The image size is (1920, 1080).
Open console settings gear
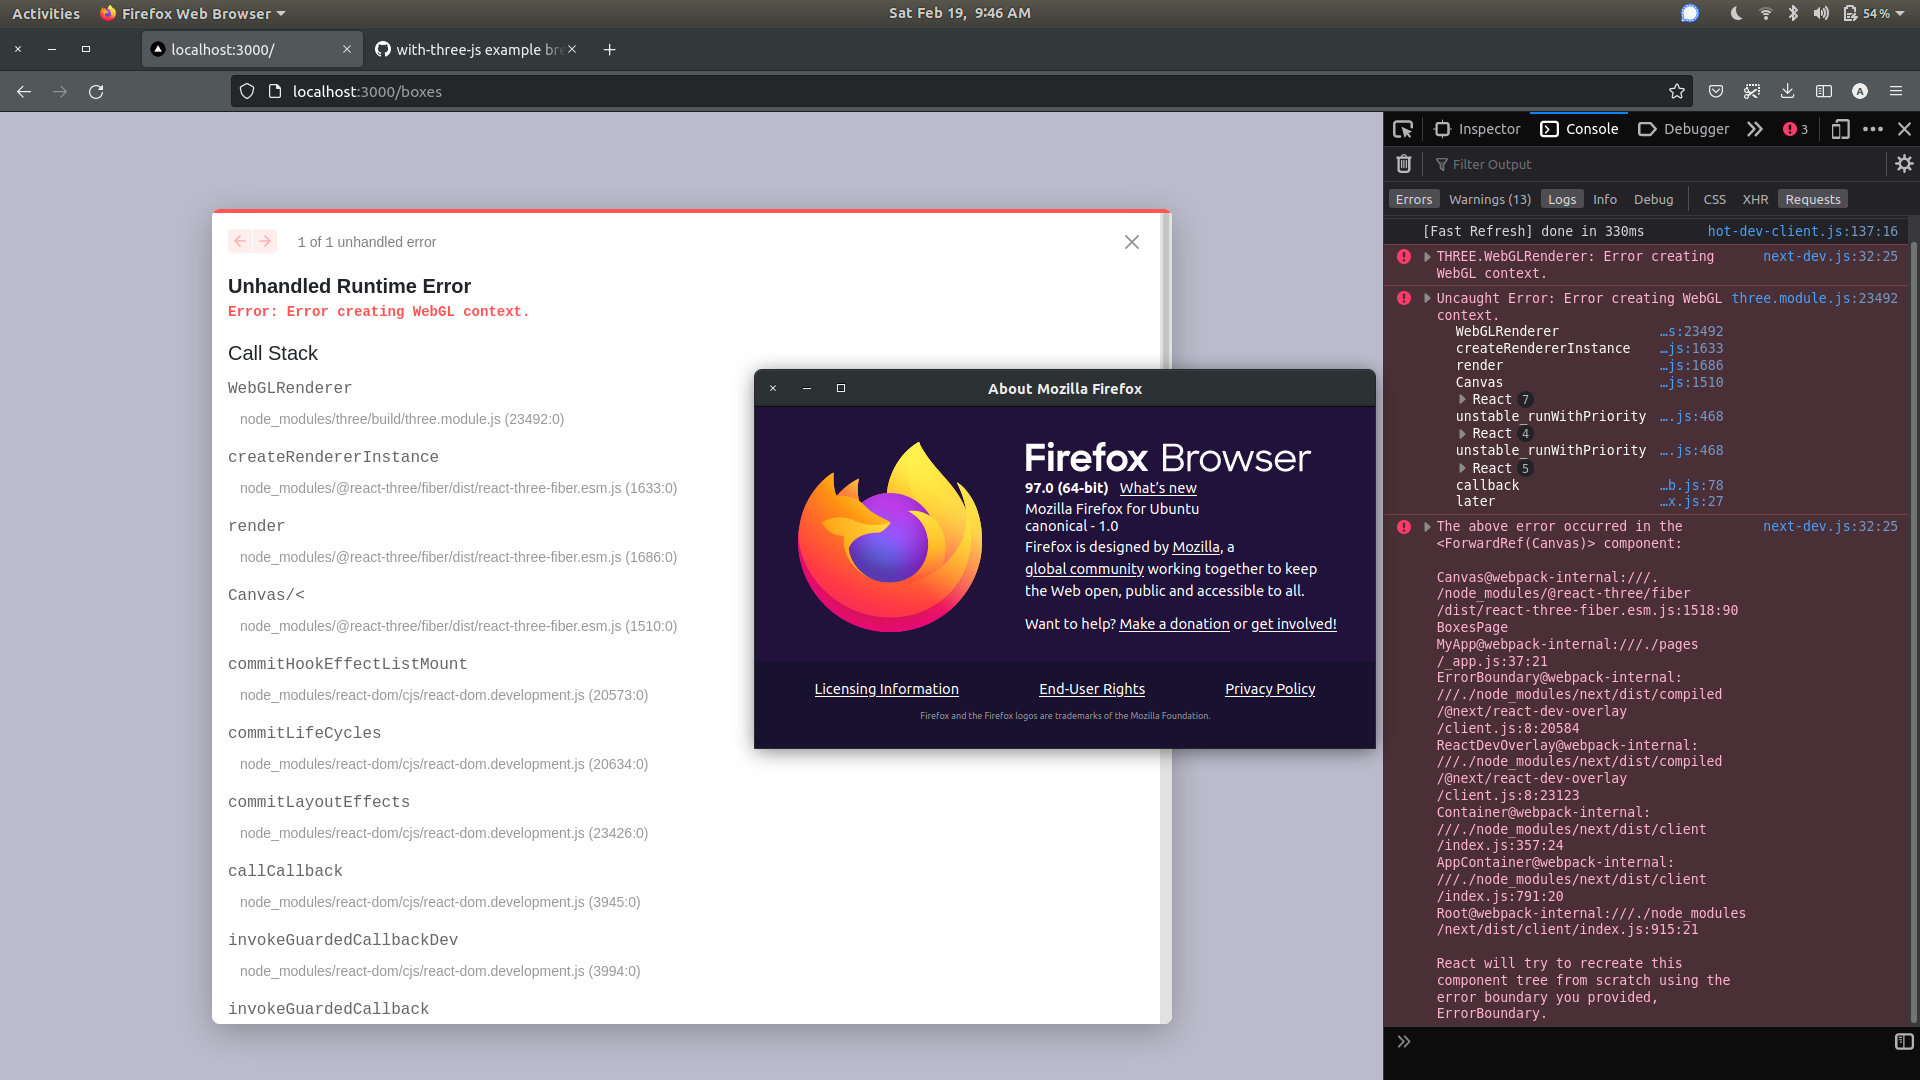pos(1904,164)
